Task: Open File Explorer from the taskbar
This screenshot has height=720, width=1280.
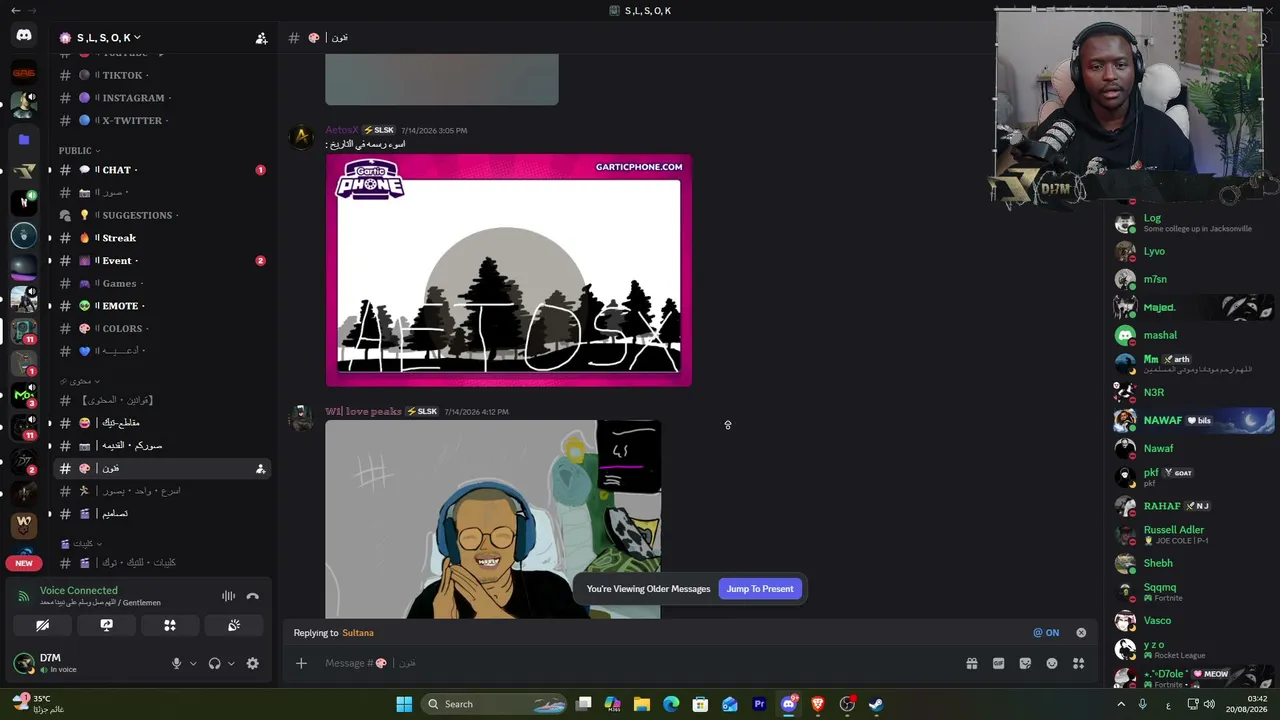Action: click(642, 704)
